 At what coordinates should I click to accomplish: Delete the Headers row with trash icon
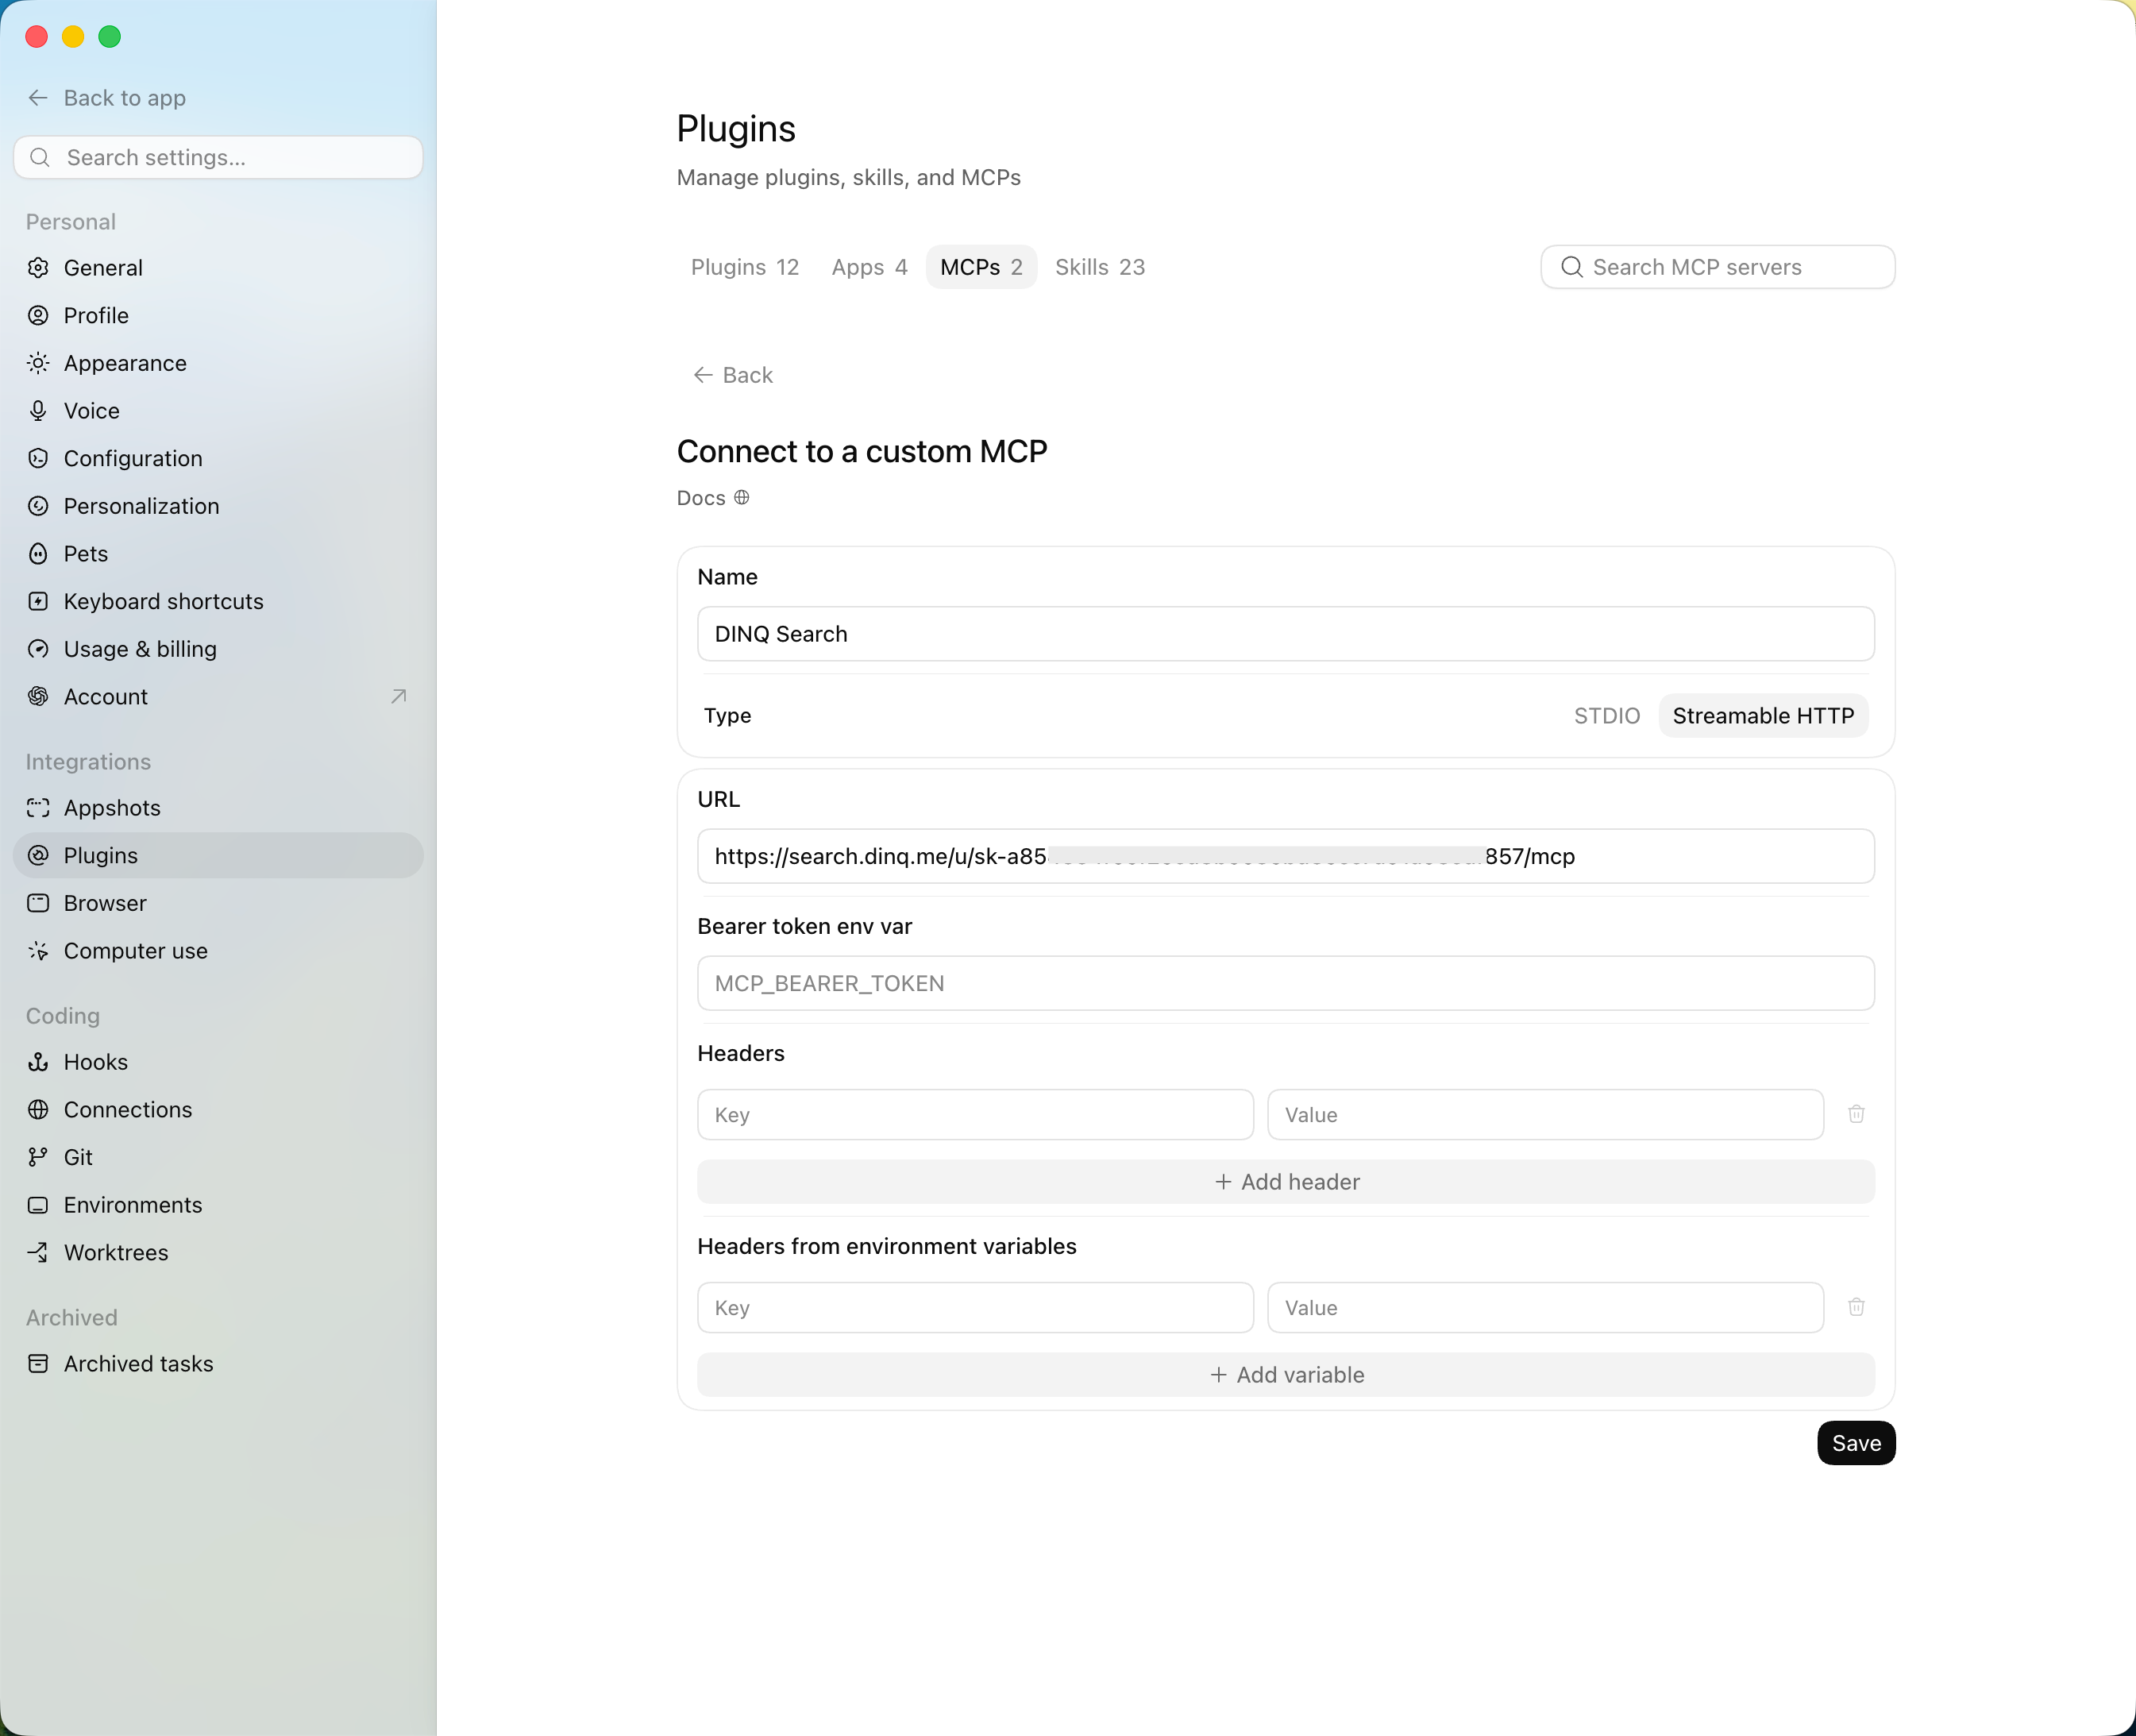(1856, 1114)
